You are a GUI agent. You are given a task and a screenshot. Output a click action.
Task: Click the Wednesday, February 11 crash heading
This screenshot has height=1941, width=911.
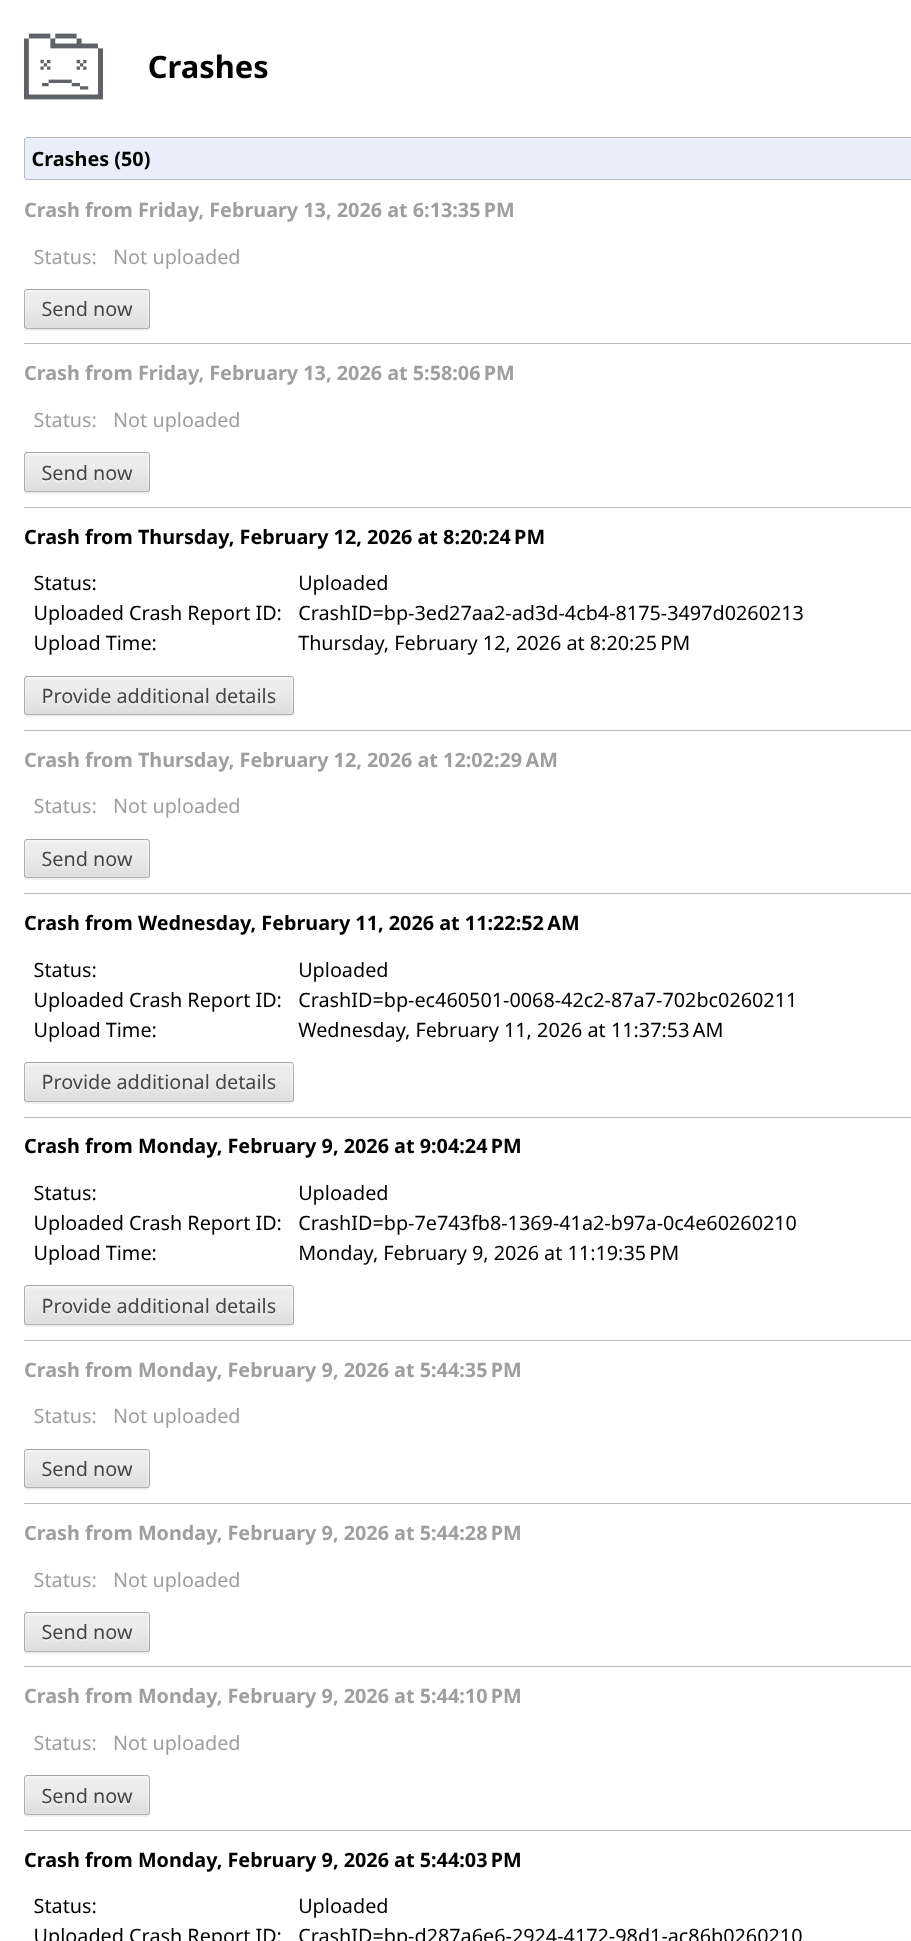pos(301,923)
